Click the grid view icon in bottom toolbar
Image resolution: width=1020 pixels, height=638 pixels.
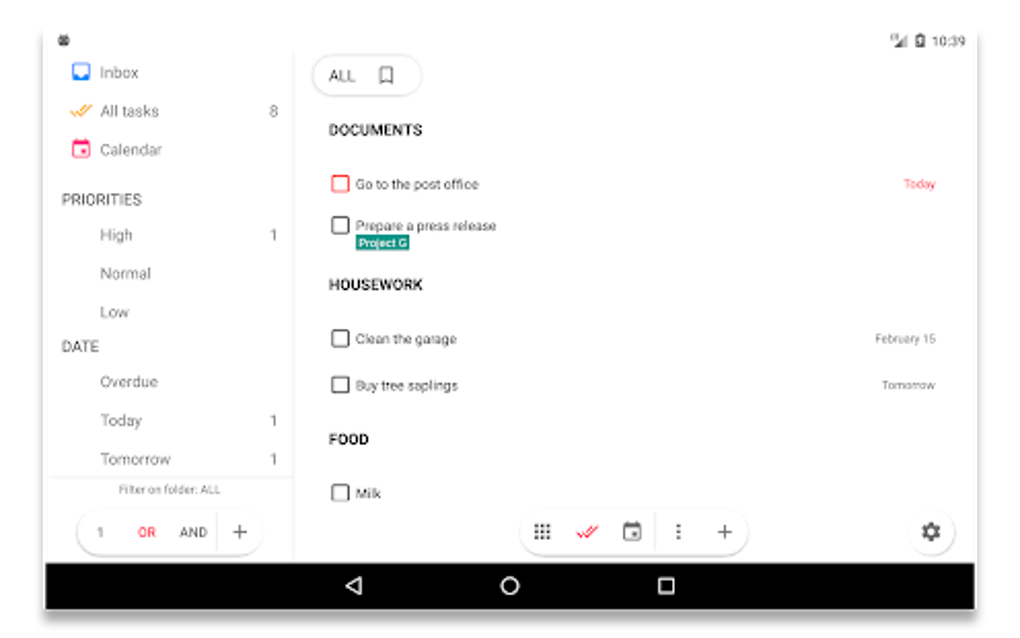pos(542,532)
